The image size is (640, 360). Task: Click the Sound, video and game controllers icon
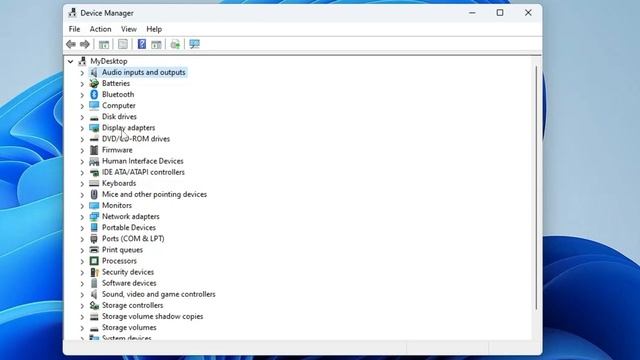tap(94, 294)
